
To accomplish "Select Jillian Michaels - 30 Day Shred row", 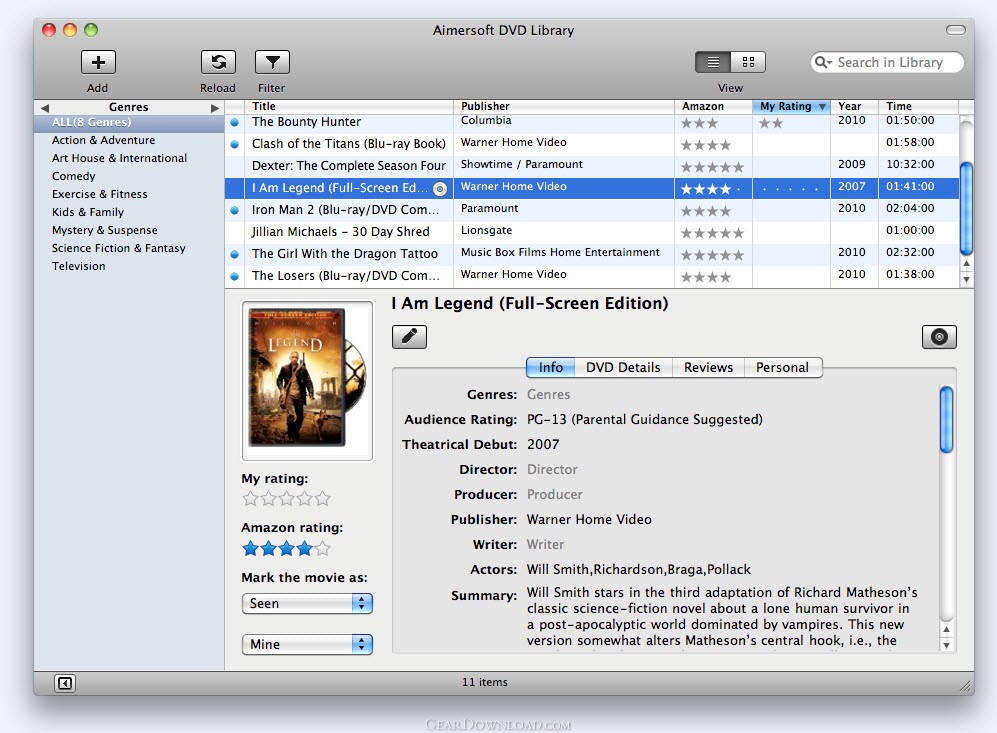I will (x=592, y=232).
